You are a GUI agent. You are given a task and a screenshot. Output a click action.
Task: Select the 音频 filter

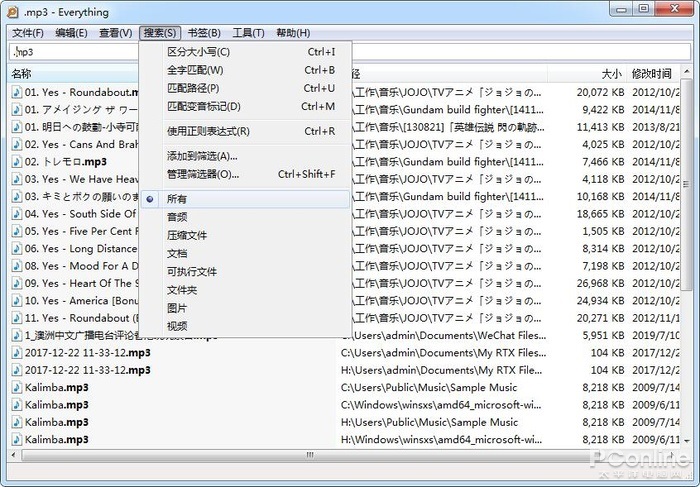click(246, 217)
